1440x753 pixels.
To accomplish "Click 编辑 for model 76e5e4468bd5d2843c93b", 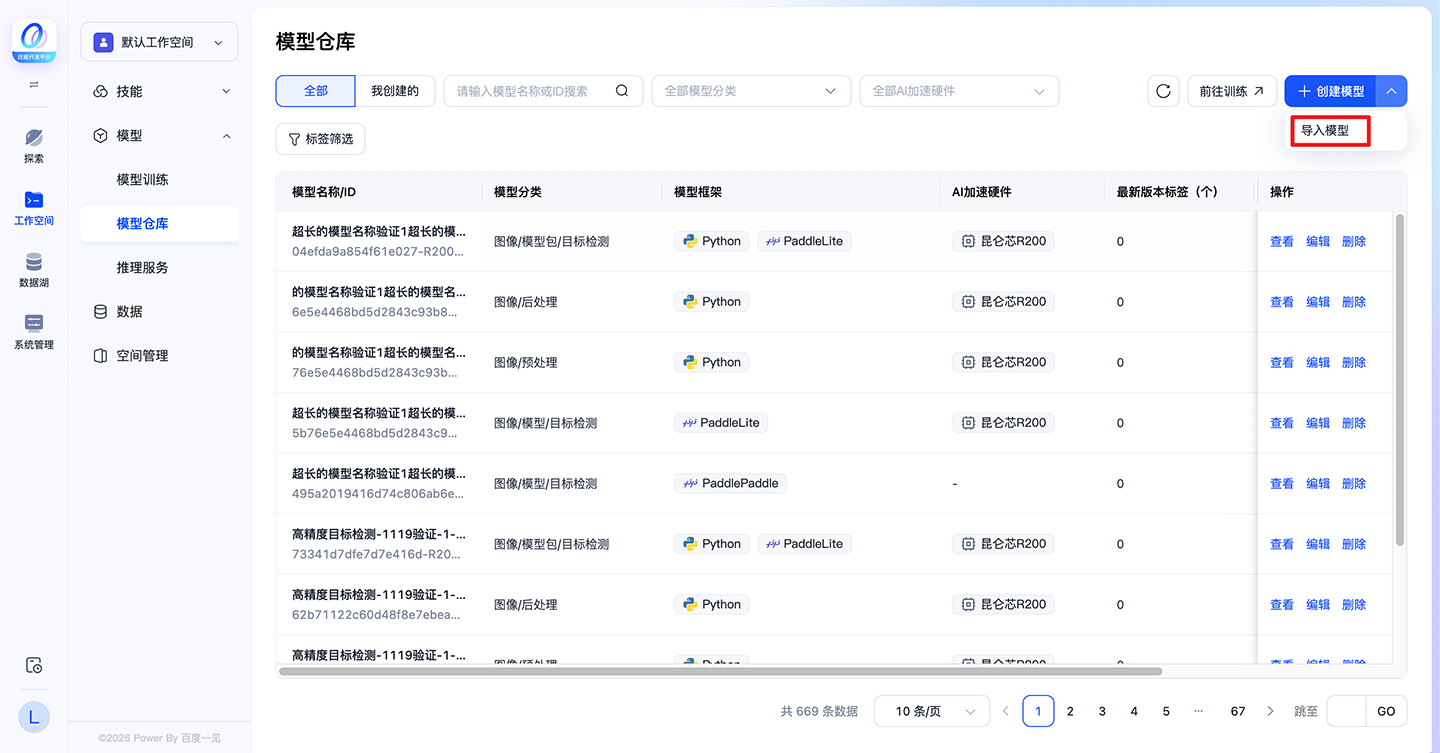I will coord(1318,362).
